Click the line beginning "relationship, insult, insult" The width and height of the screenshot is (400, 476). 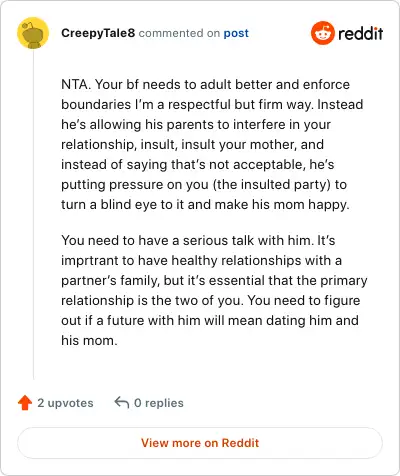pyautogui.click(x=192, y=144)
